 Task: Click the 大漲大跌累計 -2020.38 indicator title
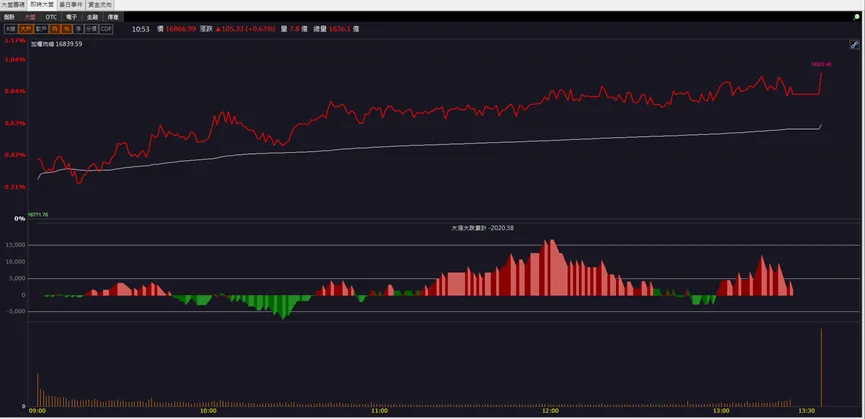(x=483, y=227)
